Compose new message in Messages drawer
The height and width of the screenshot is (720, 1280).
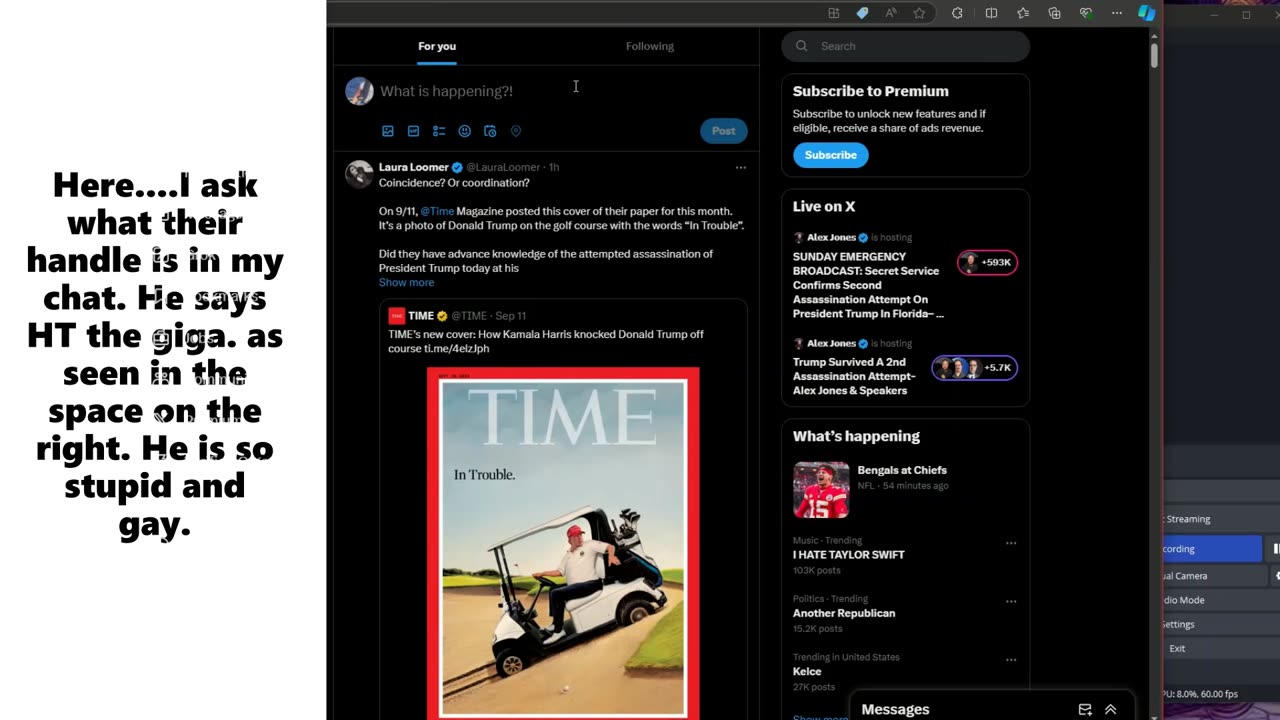[1085, 709]
